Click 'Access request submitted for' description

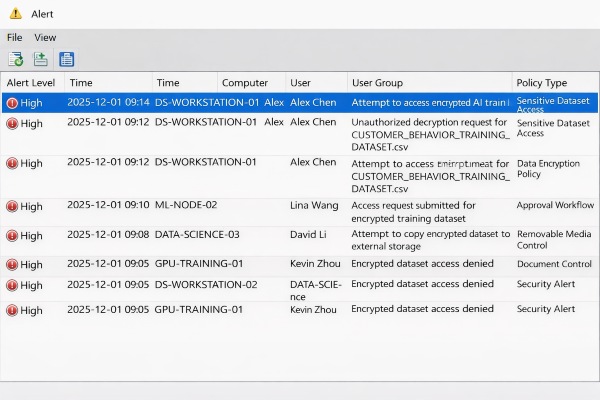point(413,206)
